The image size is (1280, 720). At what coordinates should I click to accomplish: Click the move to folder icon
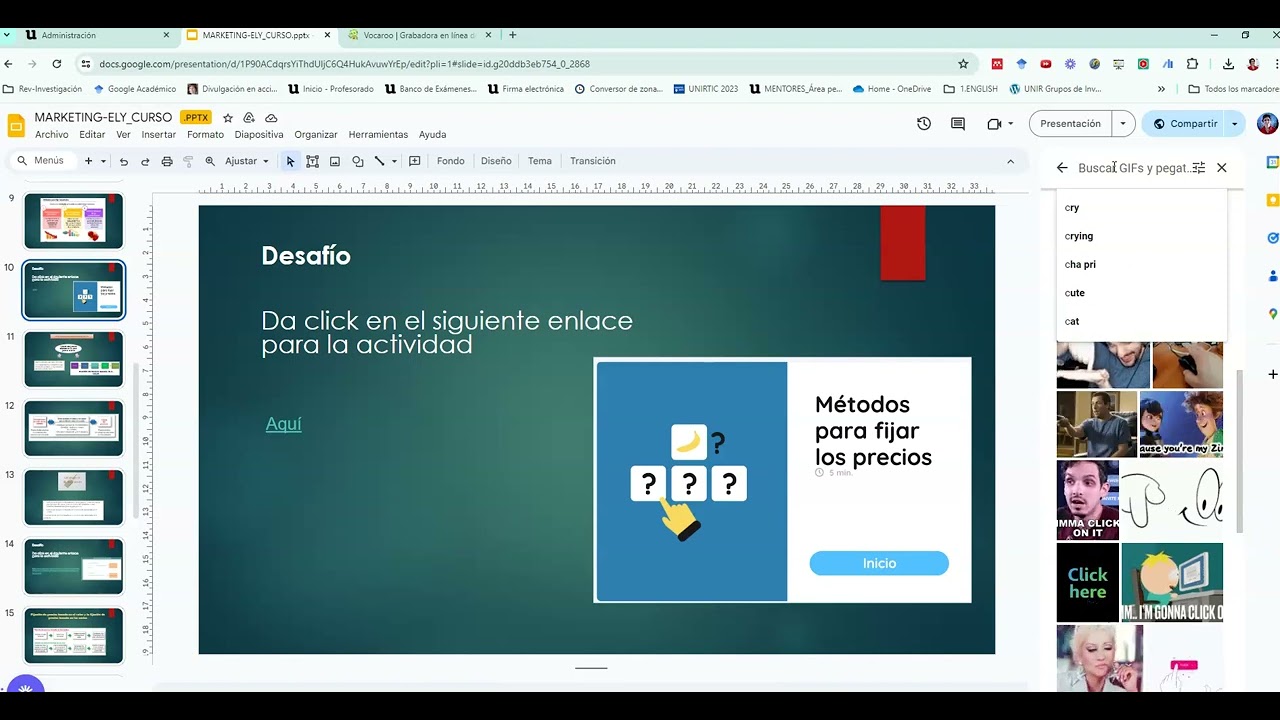(249, 118)
